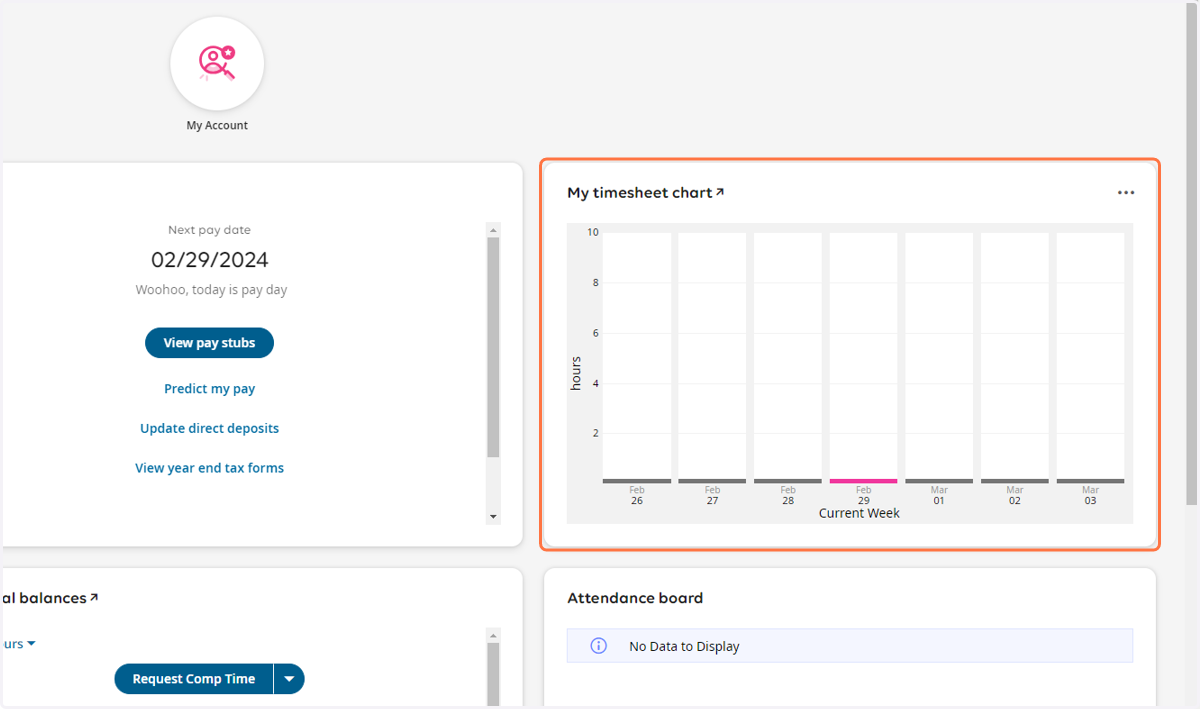Click the 02/29/2024 pay date text
This screenshot has height=709, width=1200.
click(x=209, y=260)
